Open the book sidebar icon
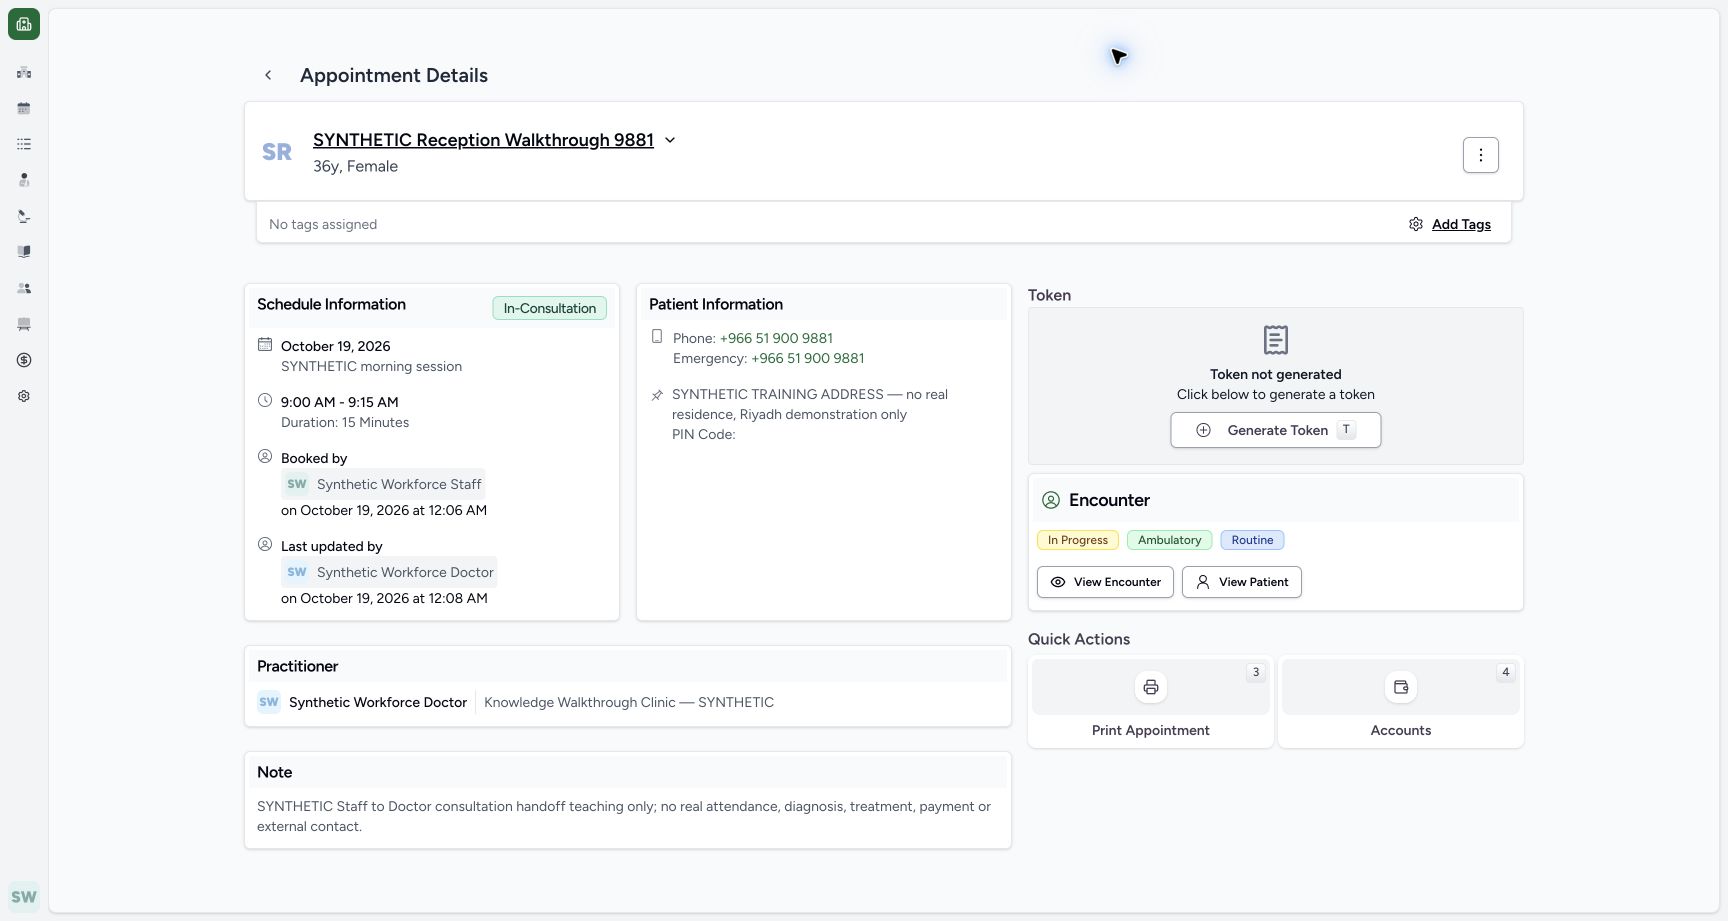 pos(24,252)
